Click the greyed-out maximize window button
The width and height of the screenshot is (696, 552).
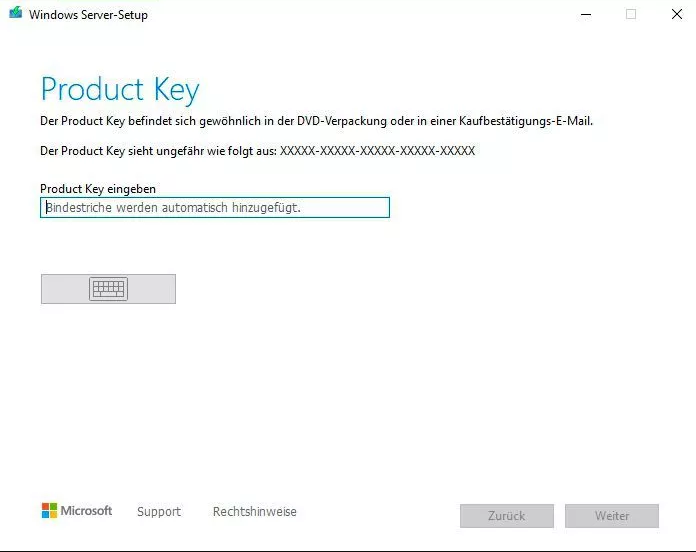tap(631, 15)
